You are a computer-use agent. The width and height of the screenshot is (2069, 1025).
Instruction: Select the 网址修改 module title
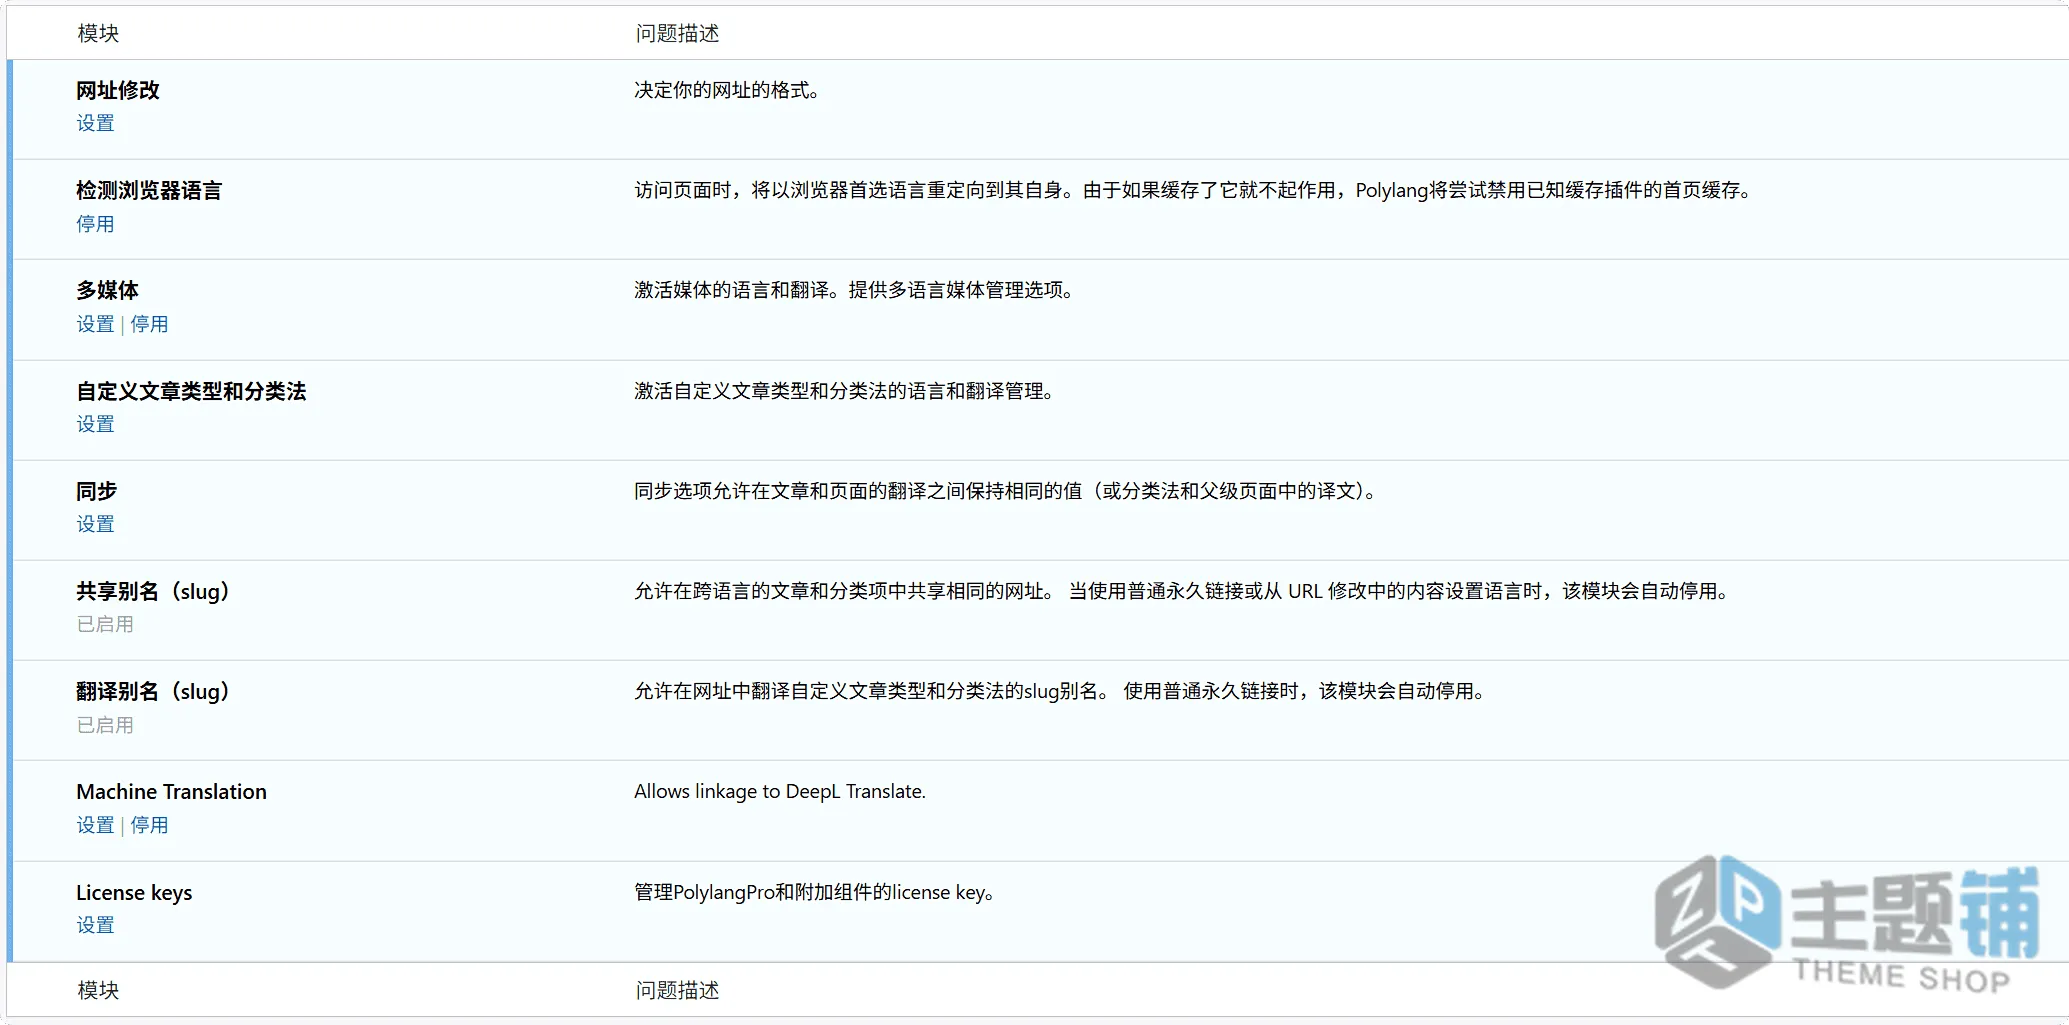click(x=118, y=90)
